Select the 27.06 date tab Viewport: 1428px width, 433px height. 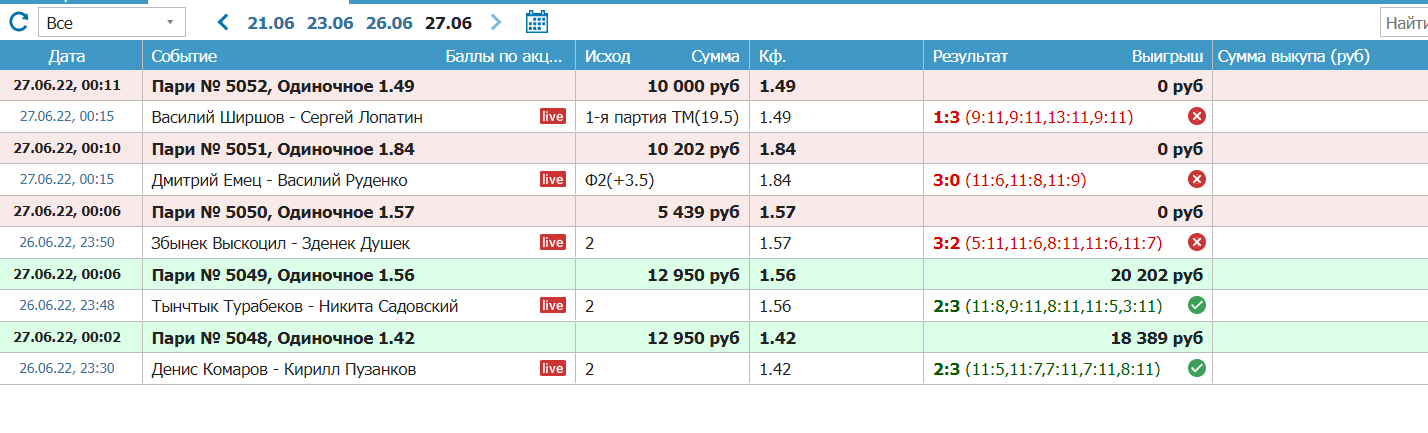[x=448, y=23]
